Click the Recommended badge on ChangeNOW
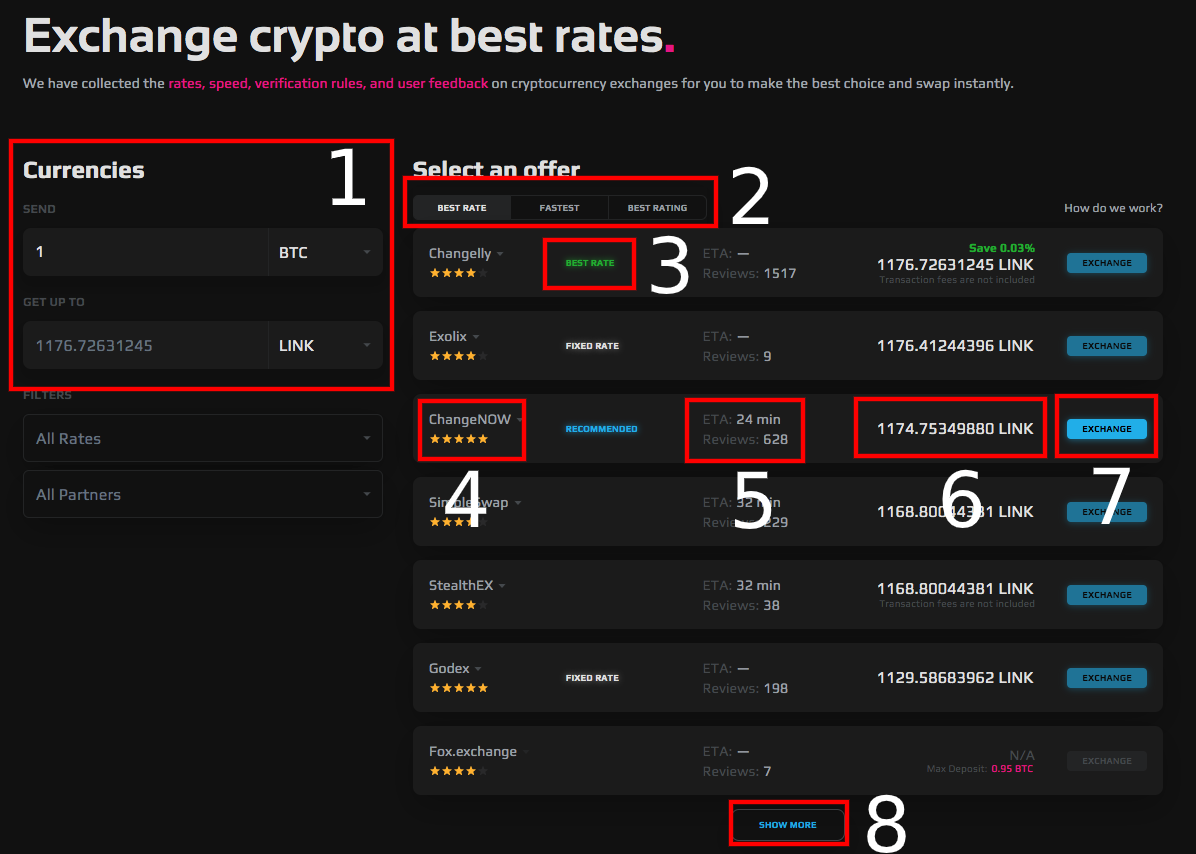 pos(601,429)
